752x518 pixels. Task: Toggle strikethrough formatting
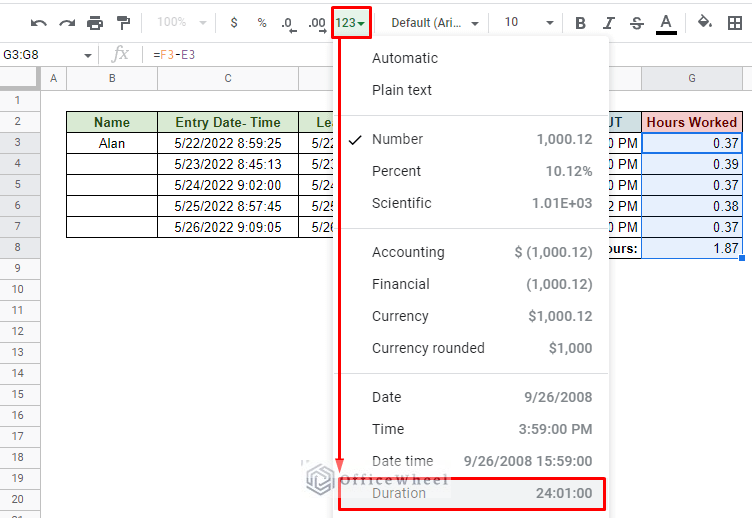637,23
